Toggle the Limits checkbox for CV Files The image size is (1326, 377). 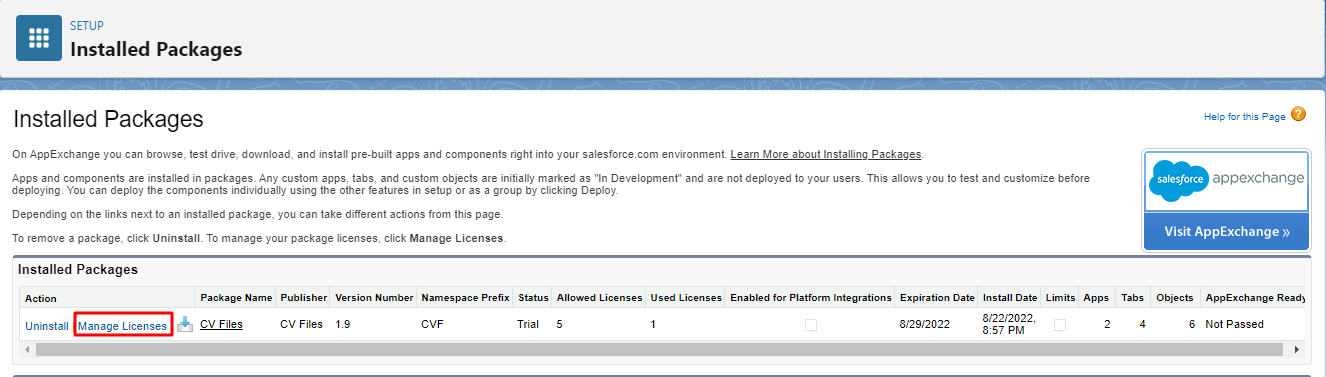pos(1060,325)
